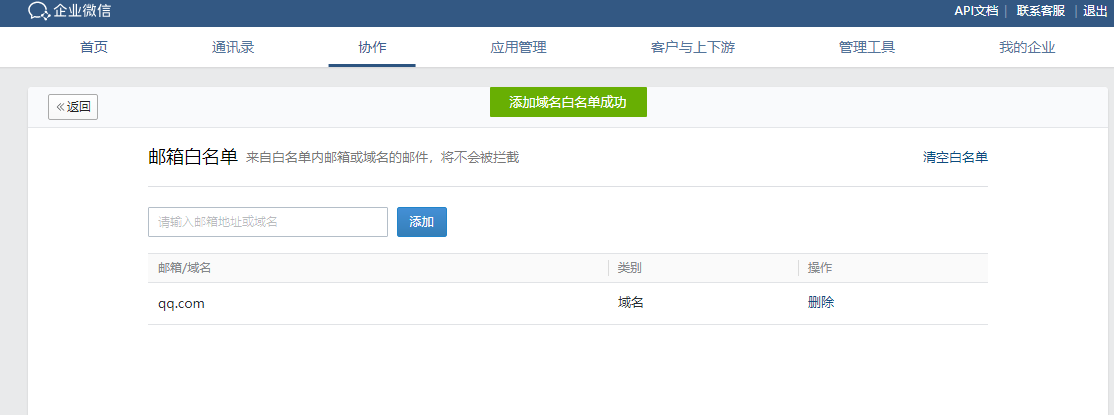Click 清空白名单 to clear the whitelist
Screen dimensions: 1114x415
[955, 157]
